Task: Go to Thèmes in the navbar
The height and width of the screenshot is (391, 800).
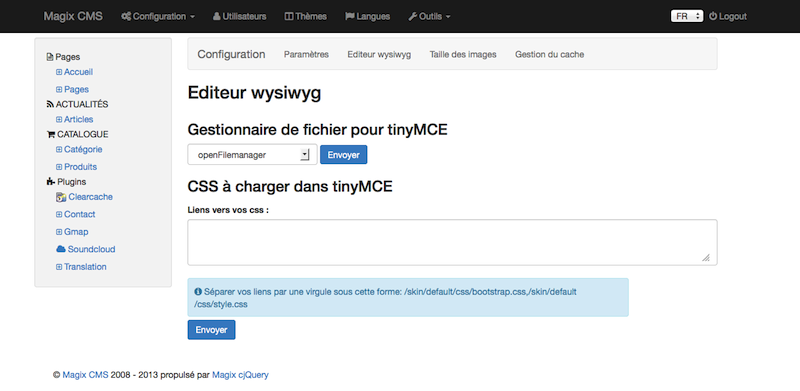Action: tap(306, 16)
